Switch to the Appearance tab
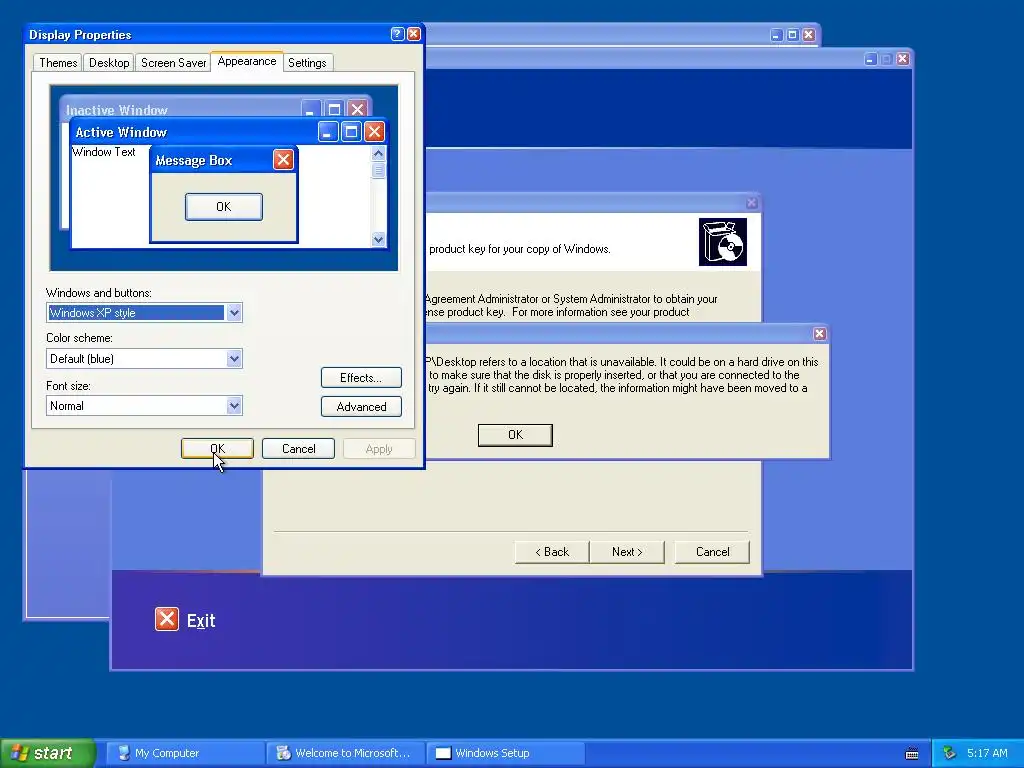The image size is (1024, 768). [247, 61]
